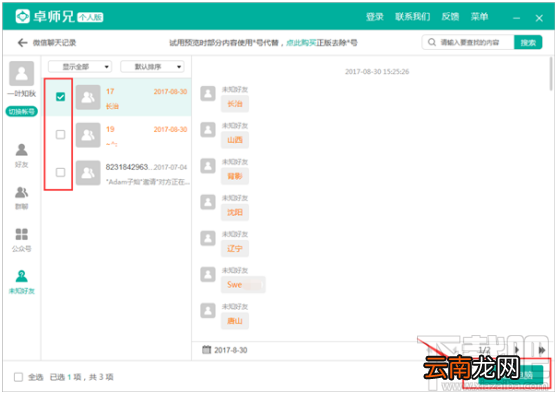Click the search magnifier icon

[x=432, y=42]
